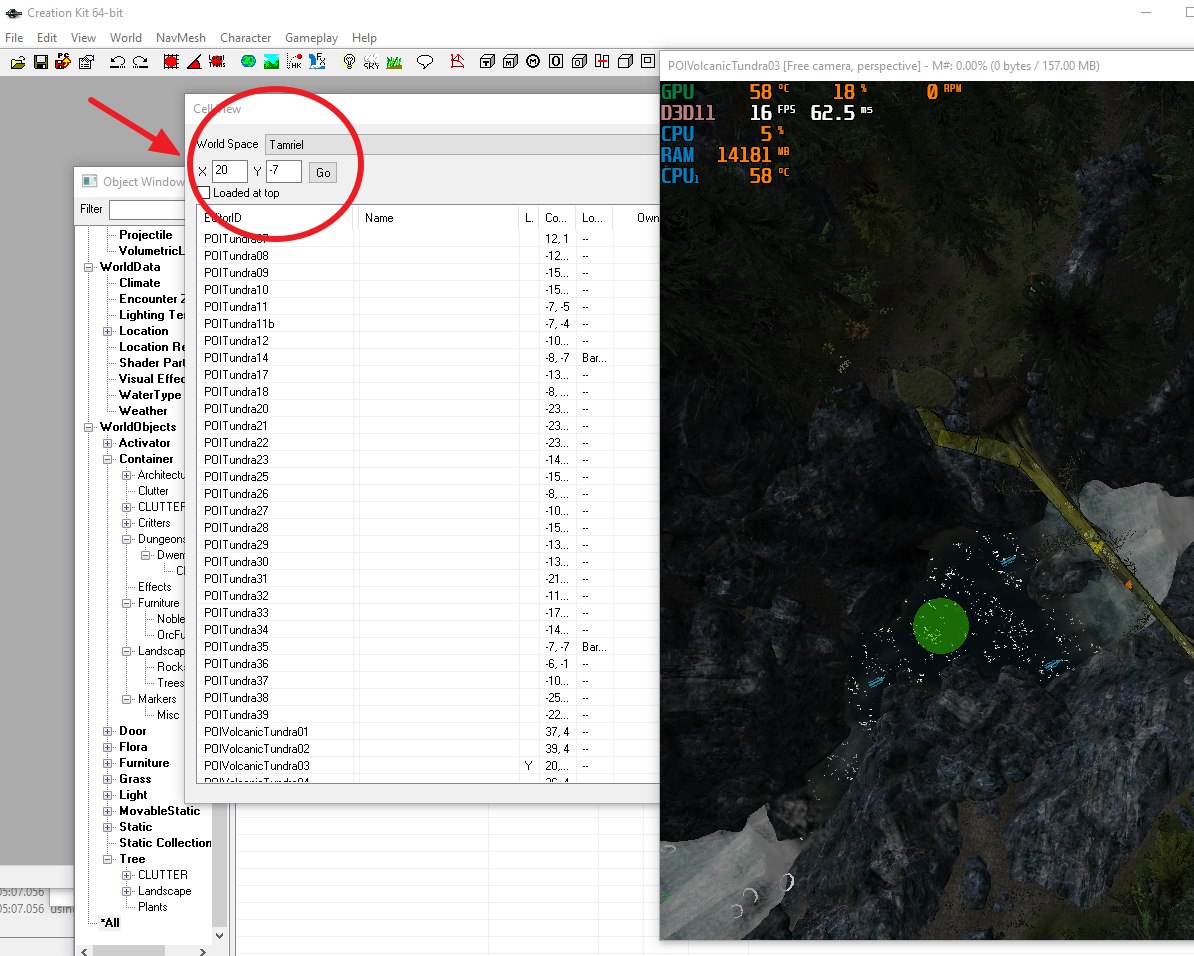The width and height of the screenshot is (1194, 956).
Task: Collapse the Container tree node
Action: coord(109,459)
